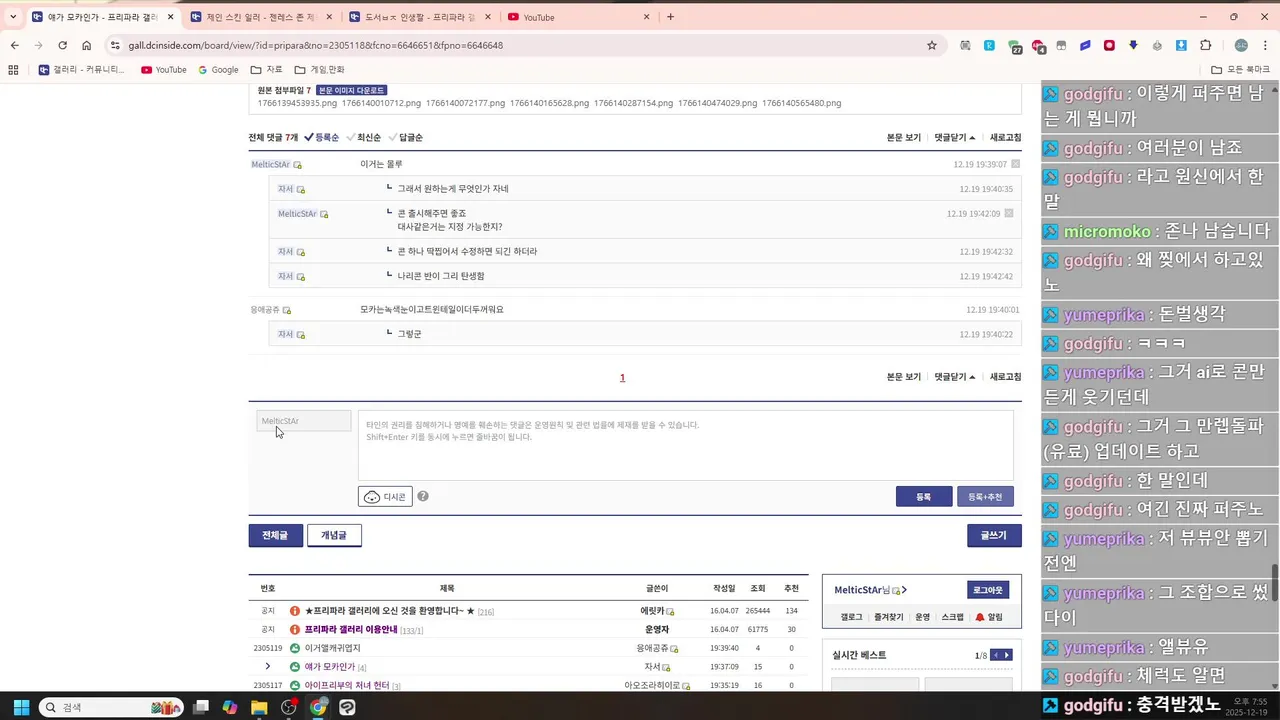Click the 등록+추천 button
Viewport: 1280px width, 720px height.
click(x=985, y=497)
